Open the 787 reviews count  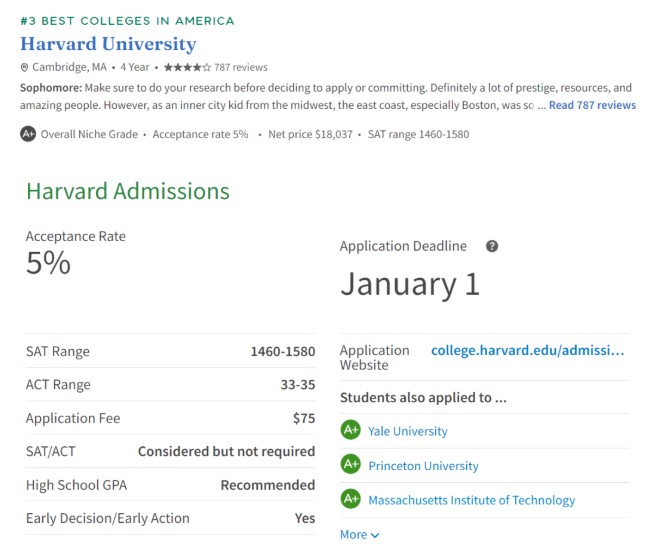pos(241,67)
